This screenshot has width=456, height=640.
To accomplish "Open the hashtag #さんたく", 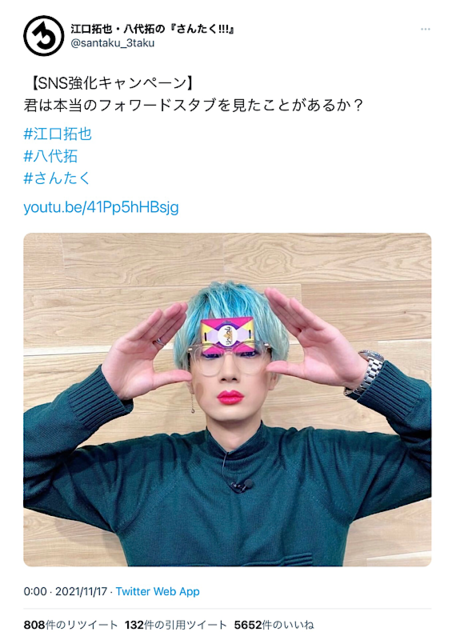I will click(57, 178).
